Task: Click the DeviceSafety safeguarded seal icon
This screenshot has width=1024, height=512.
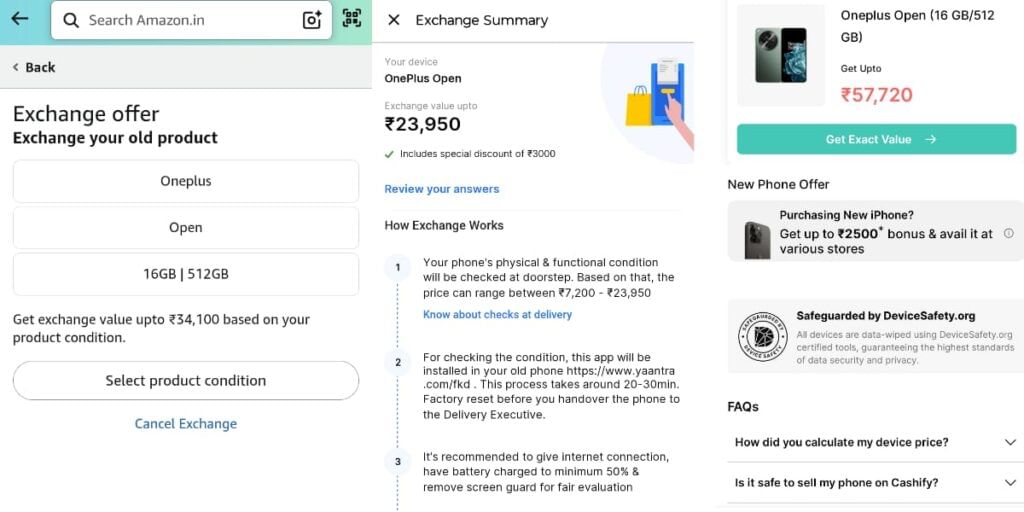Action: (x=762, y=337)
